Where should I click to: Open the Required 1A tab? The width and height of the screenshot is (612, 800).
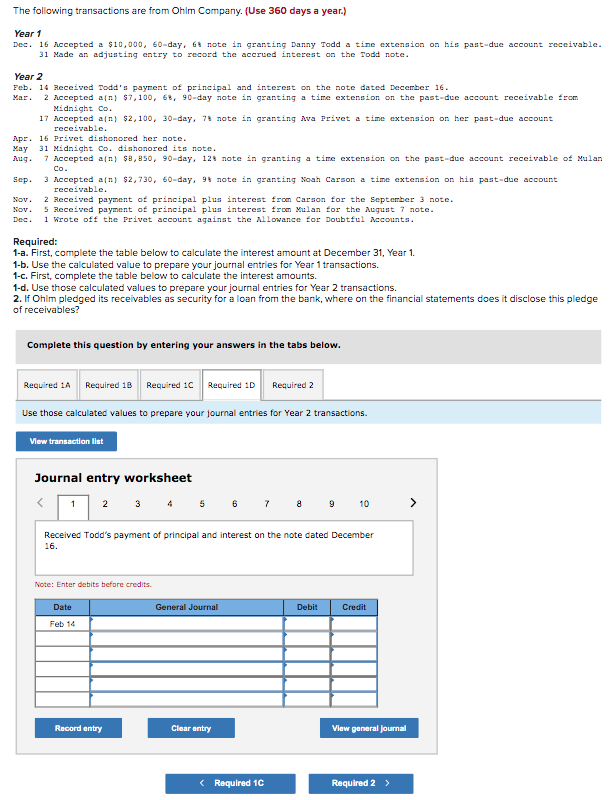pyautogui.click(x=47, y=385)
